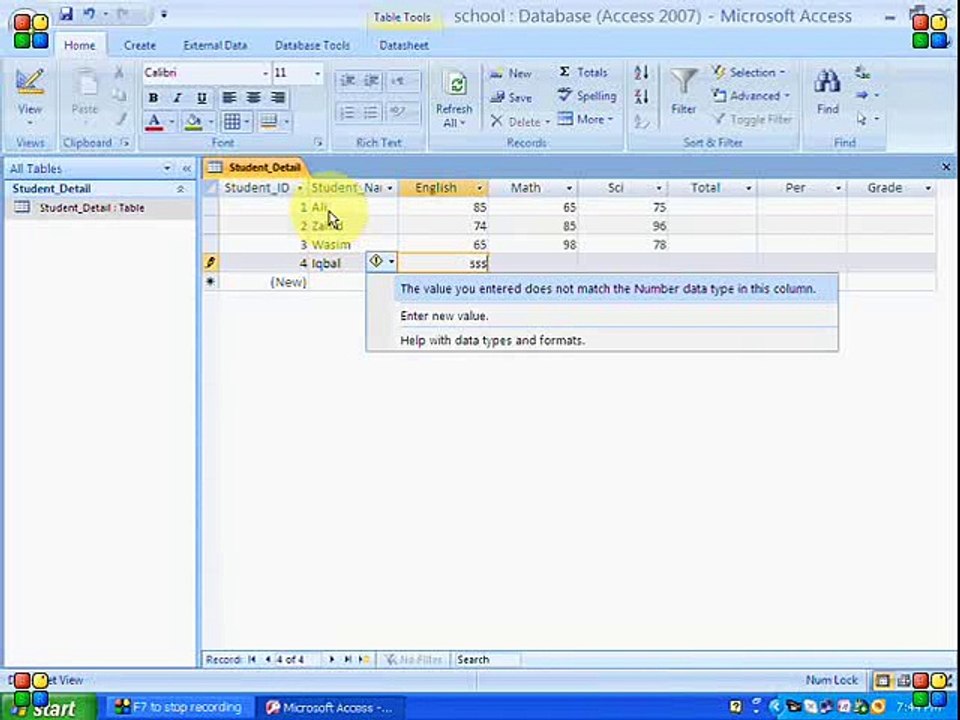The image size is (960, 720).
Task: Open the Font size dropdown showing 11
Action: coord(317,73)
